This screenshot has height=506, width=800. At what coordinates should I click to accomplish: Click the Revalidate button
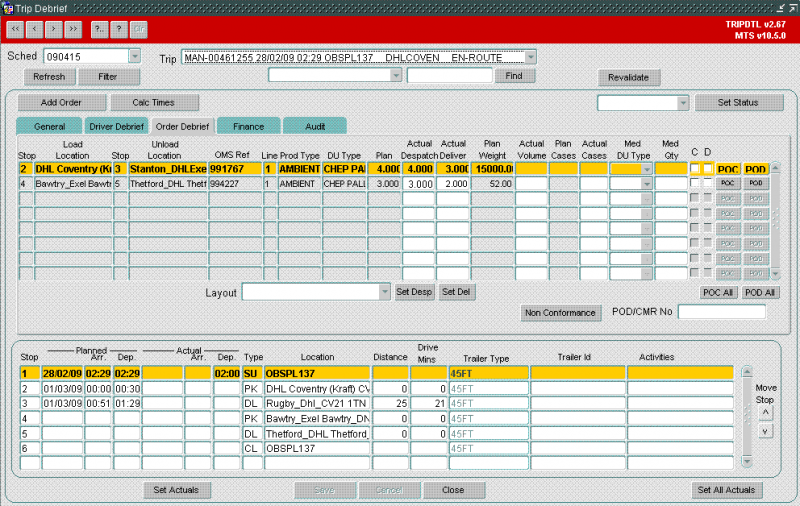point(629,78)
